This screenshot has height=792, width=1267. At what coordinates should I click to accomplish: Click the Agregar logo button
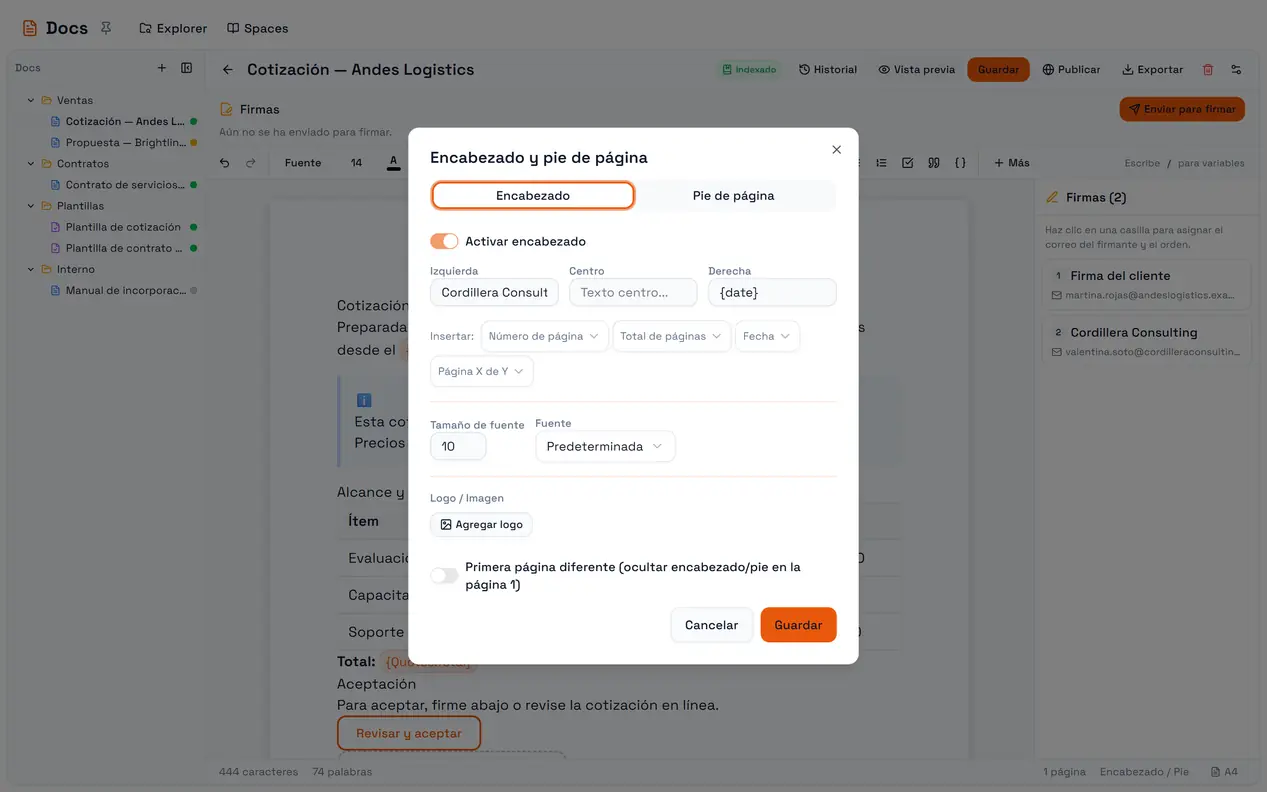481,524
